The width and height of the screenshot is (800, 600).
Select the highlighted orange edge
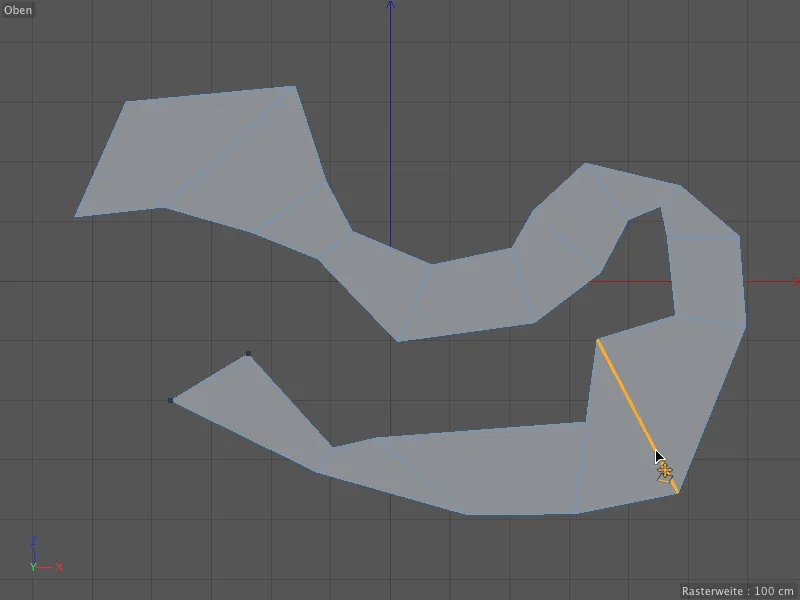[x=638, y=415]
